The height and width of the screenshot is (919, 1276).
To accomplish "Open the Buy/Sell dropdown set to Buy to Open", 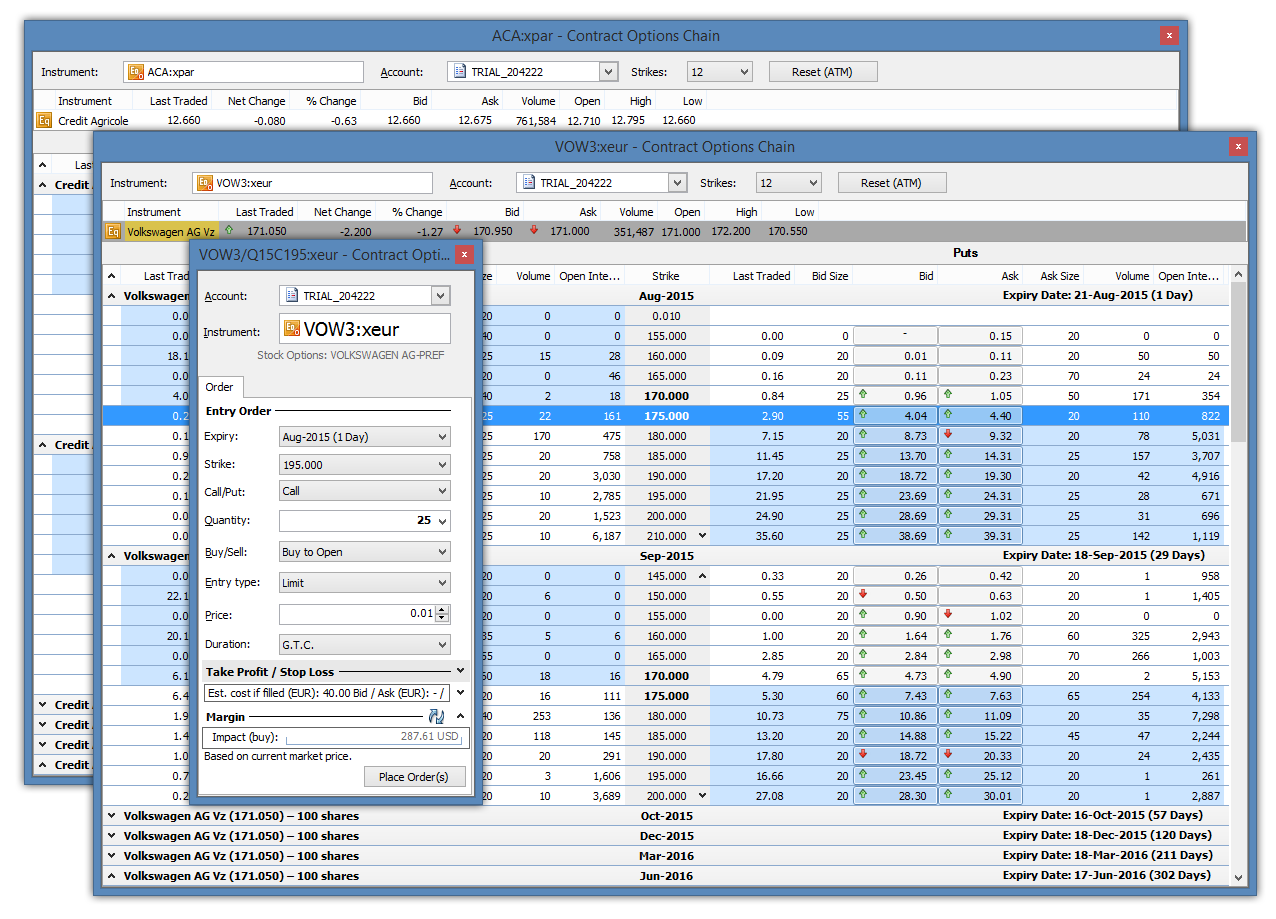I will click(x=365, y=552).
